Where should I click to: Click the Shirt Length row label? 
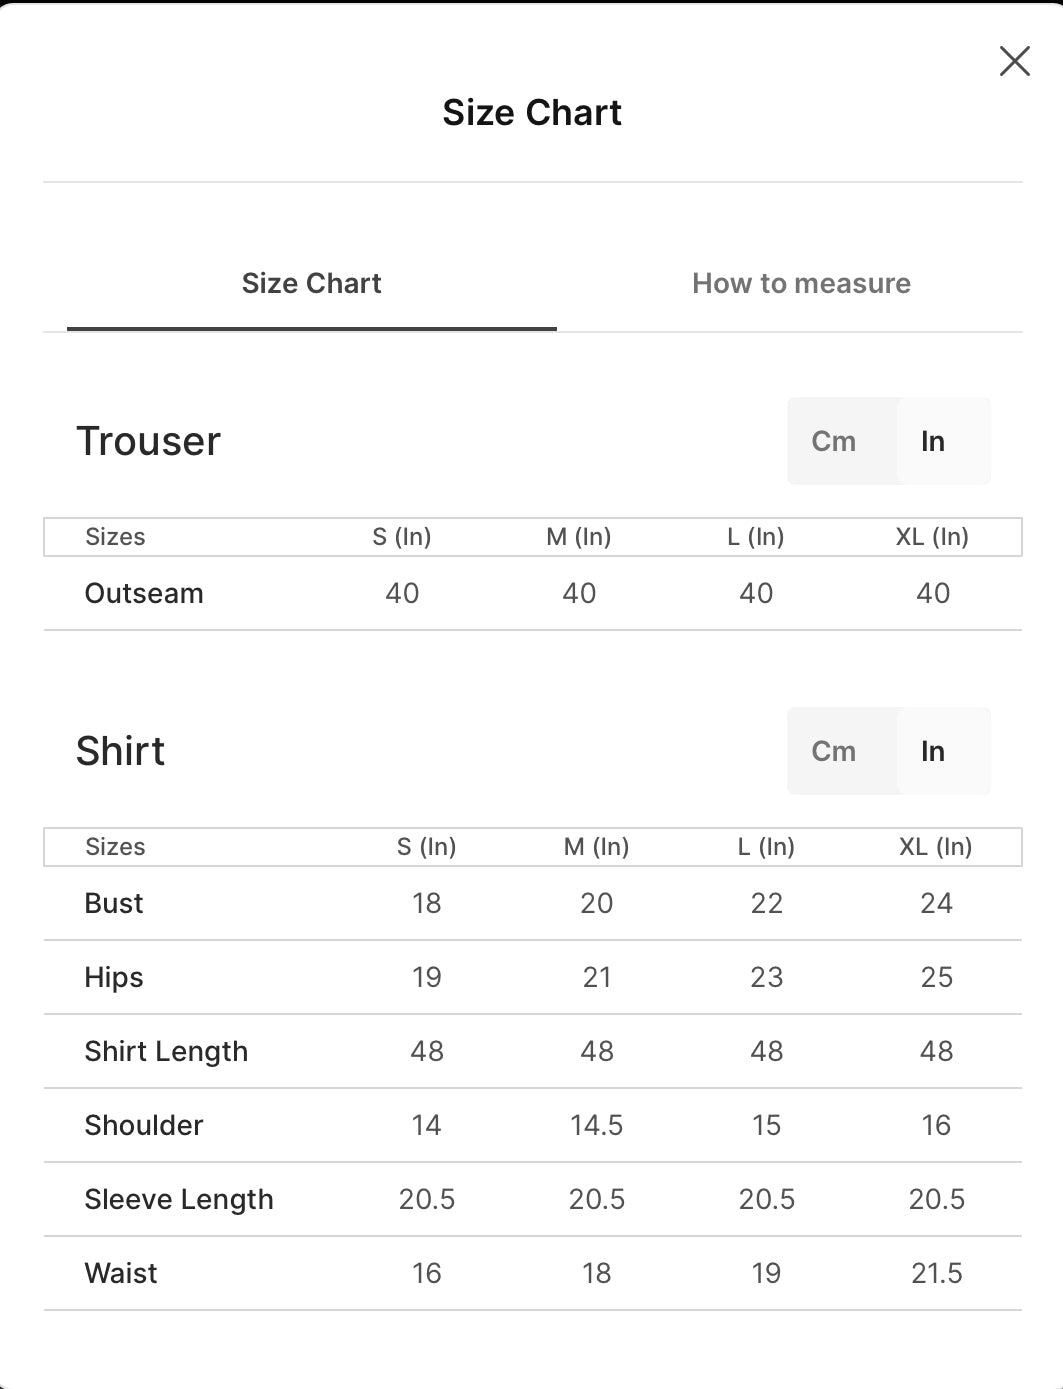[x=166, y=1051]
